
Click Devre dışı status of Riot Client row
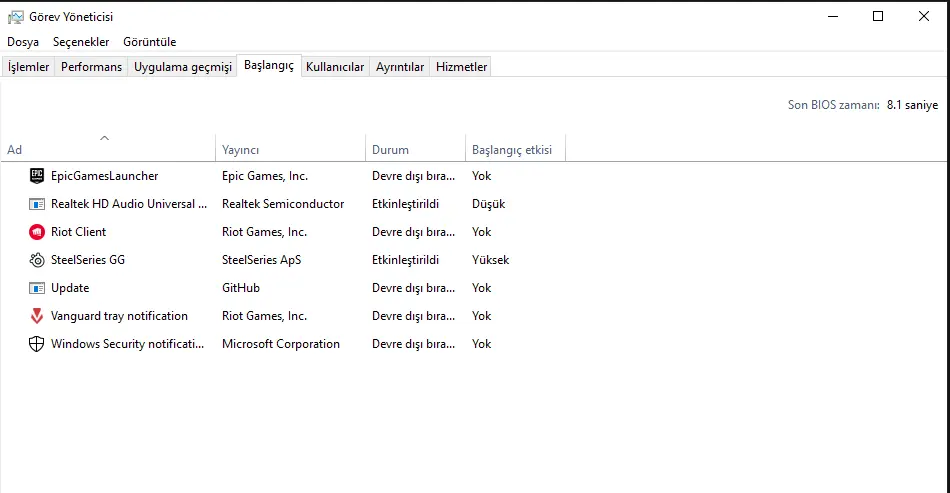click(413, 232)
